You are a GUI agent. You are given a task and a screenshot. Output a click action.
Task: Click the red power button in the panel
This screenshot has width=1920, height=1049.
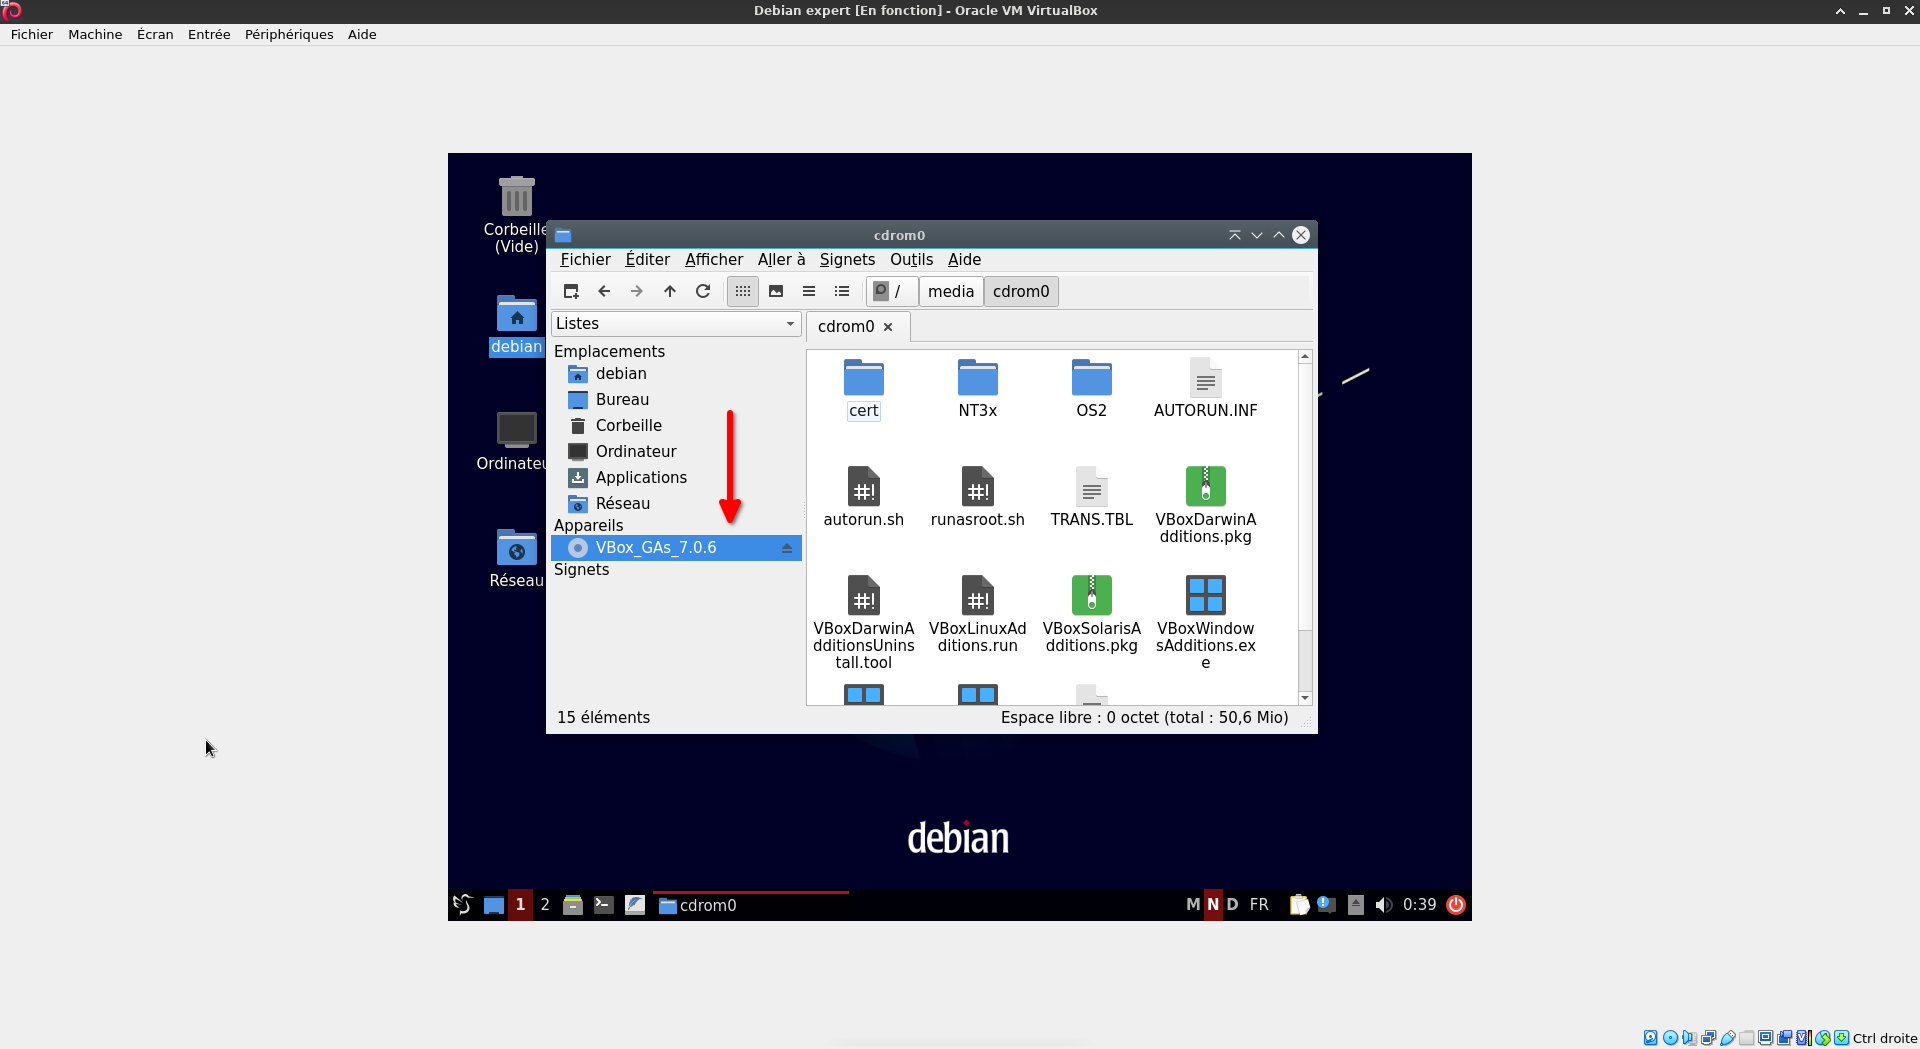1456,905
